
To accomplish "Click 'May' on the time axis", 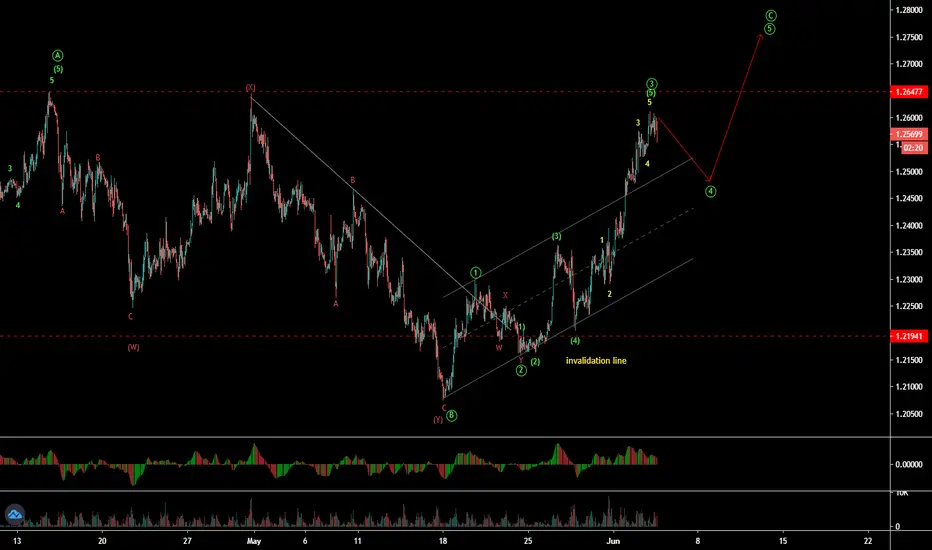I will [254, 541].
